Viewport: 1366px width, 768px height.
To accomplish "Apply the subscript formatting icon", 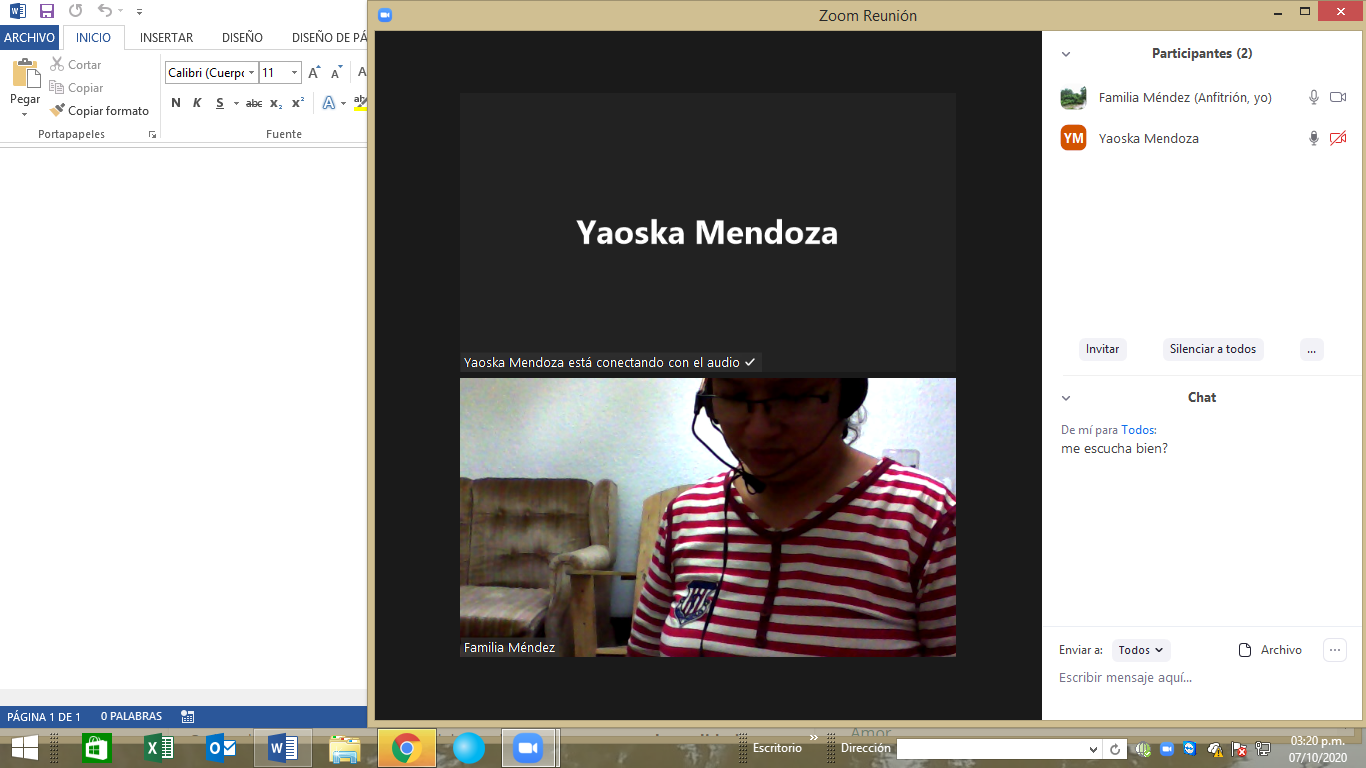I will coord(276,103).
